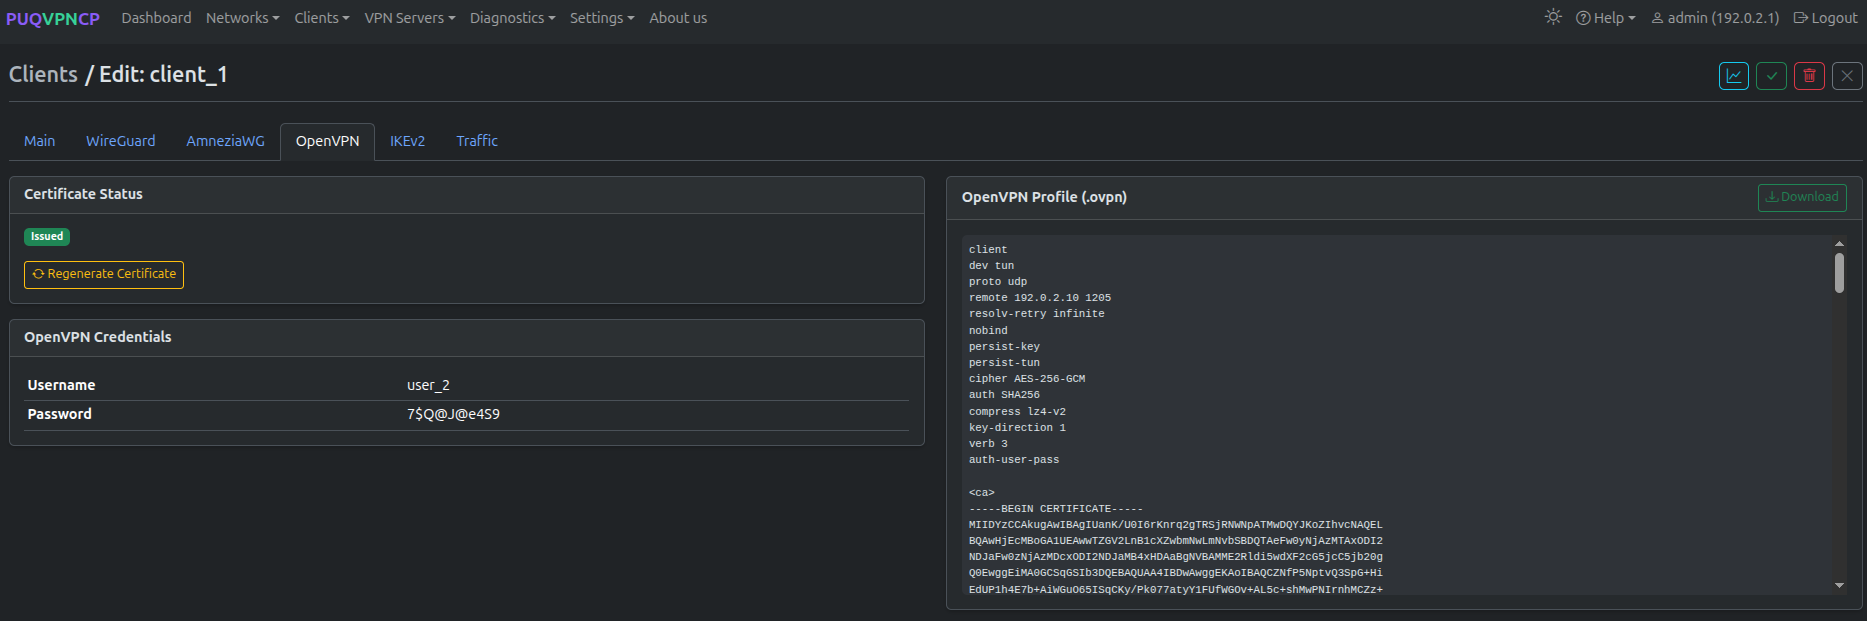This screenshot has width=1867, height=621.
Task: Click the admin (192.0.2.1) user link
Action: coord(1715,18)
